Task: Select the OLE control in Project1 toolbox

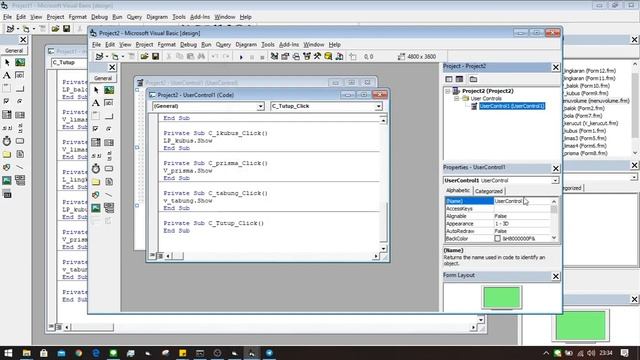Action: (x=7, y=194)
